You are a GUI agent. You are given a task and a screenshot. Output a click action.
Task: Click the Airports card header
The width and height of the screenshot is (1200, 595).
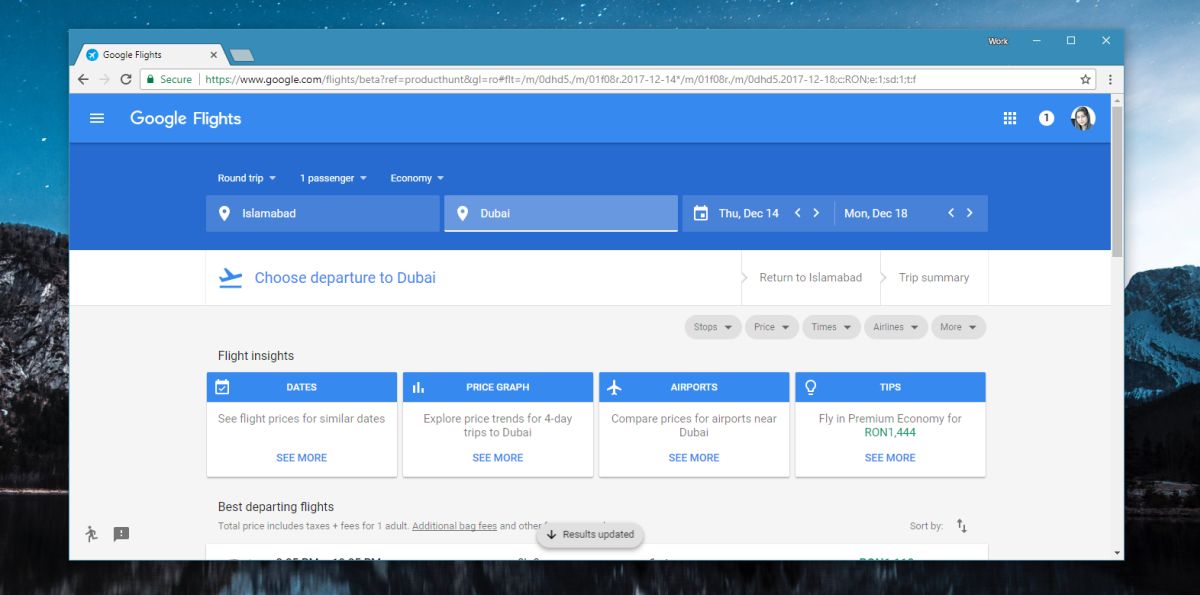[694, 387]
